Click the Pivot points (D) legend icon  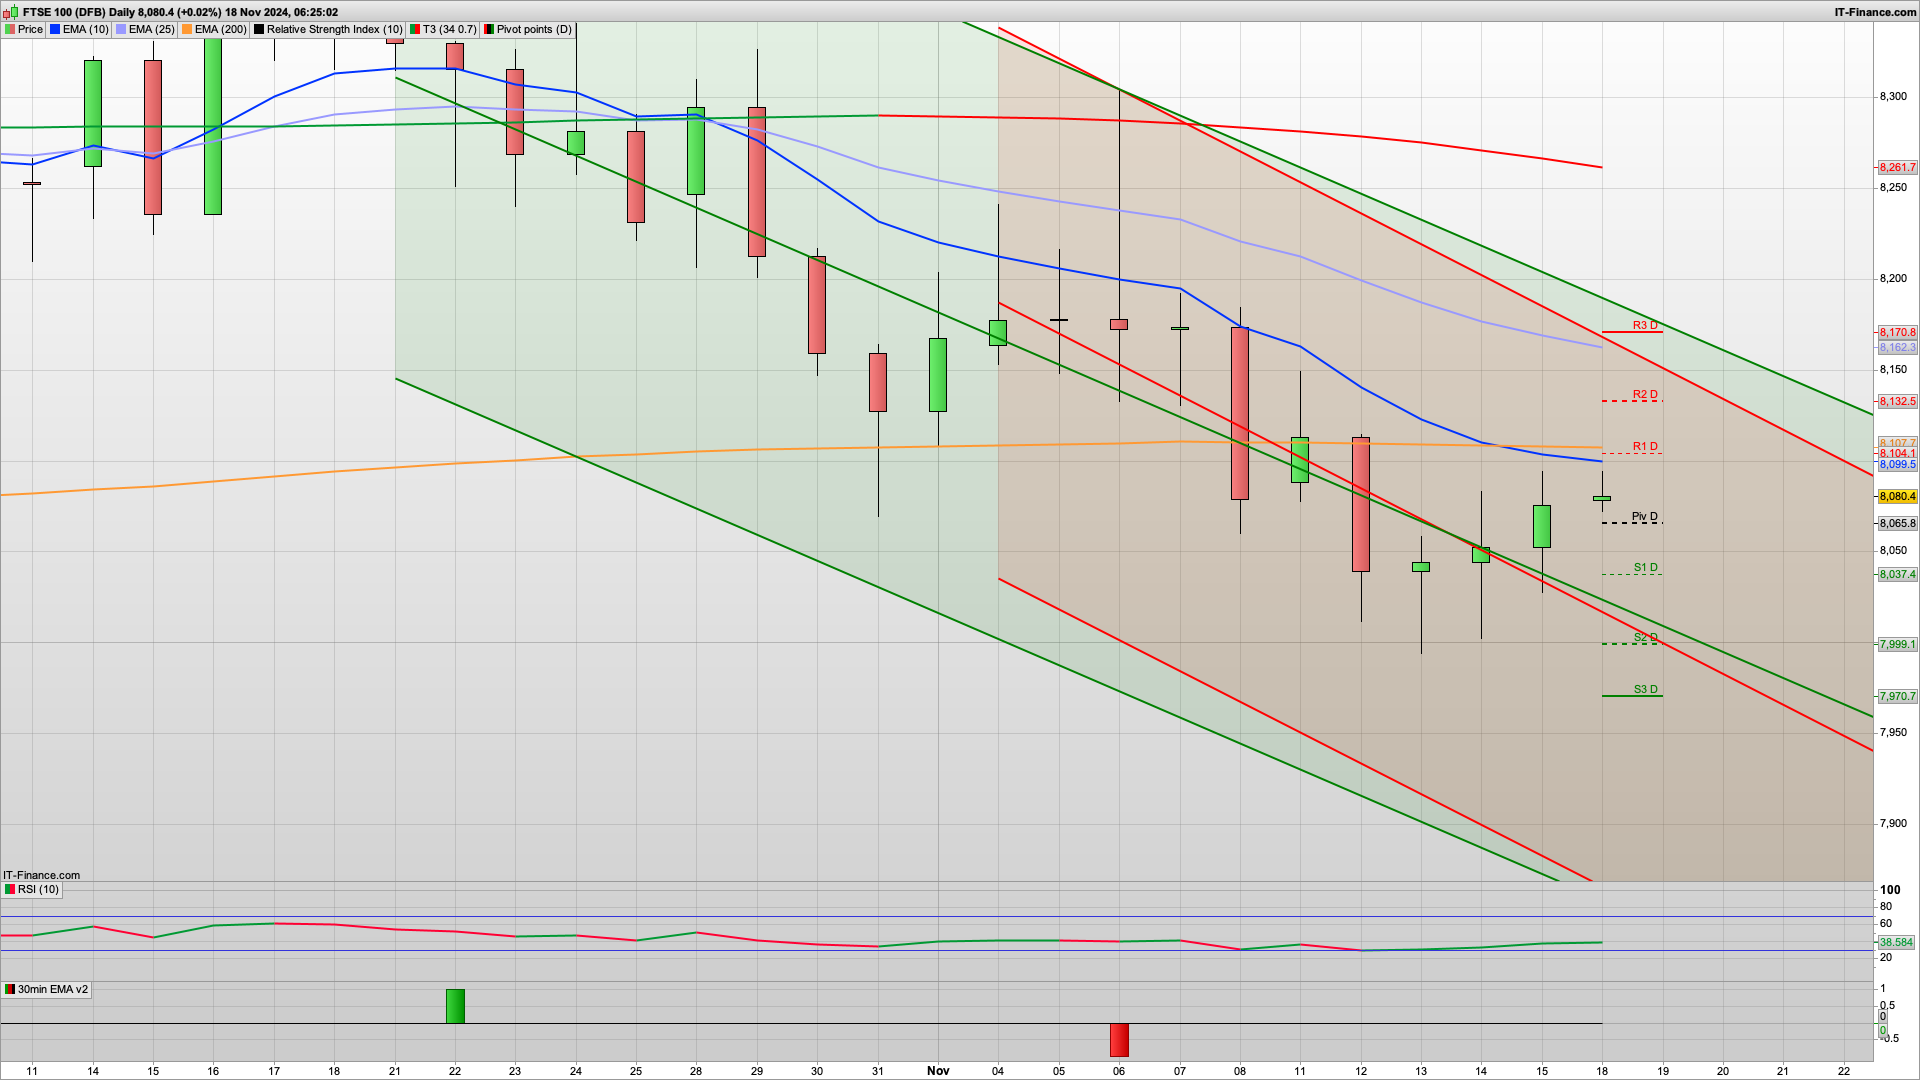[489, 29]
